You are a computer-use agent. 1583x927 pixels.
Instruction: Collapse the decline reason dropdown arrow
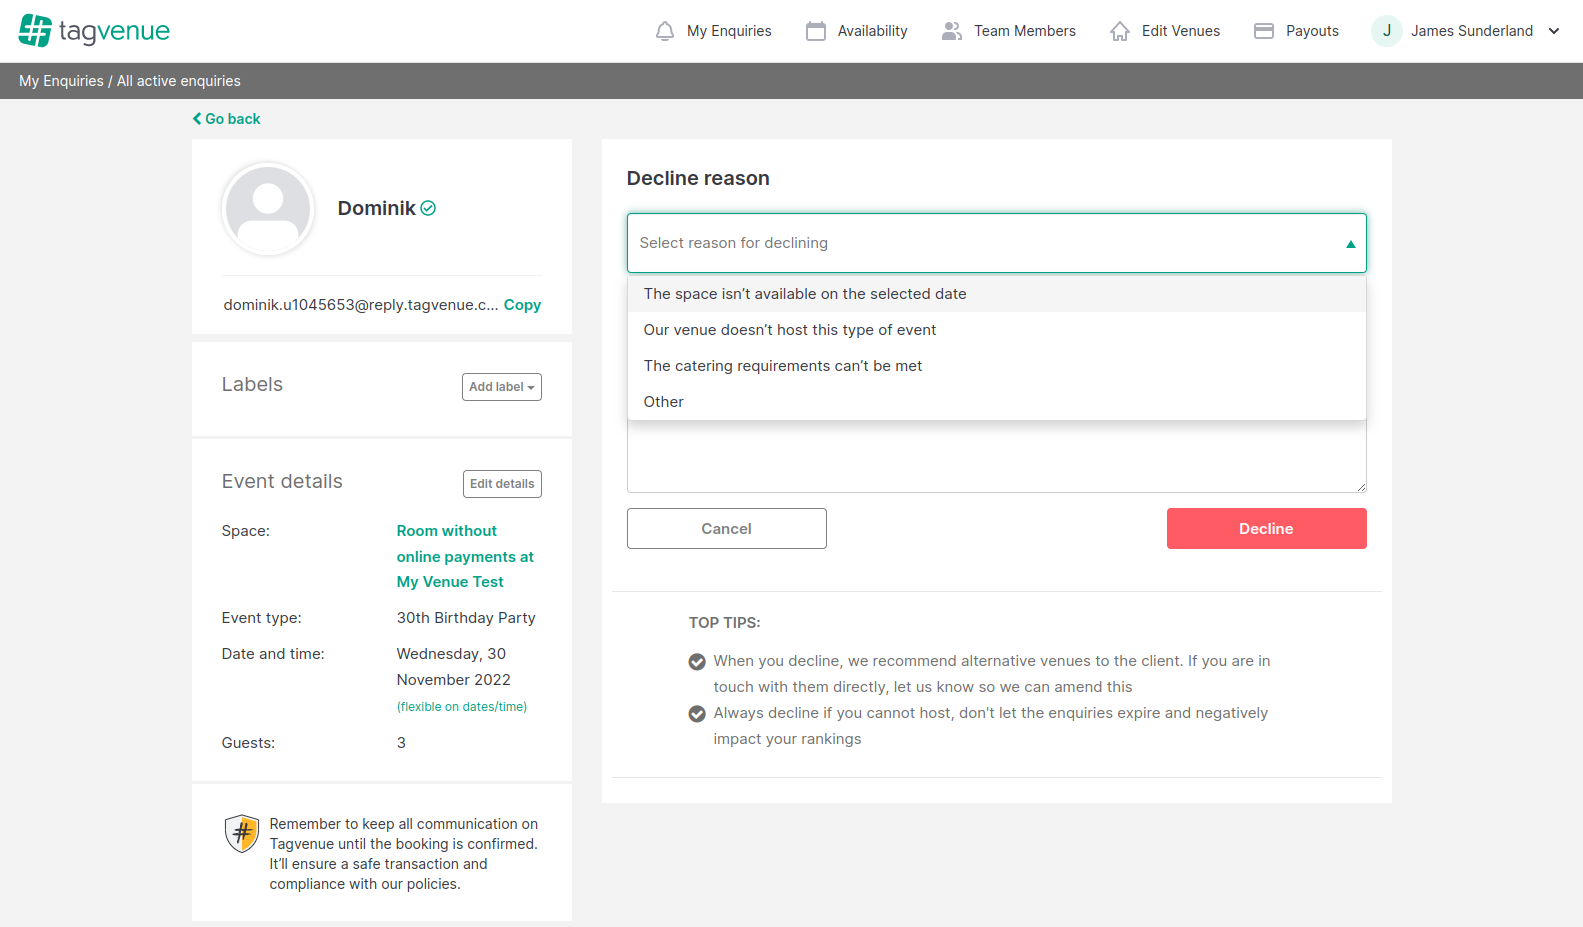(x=1350, y=243)
